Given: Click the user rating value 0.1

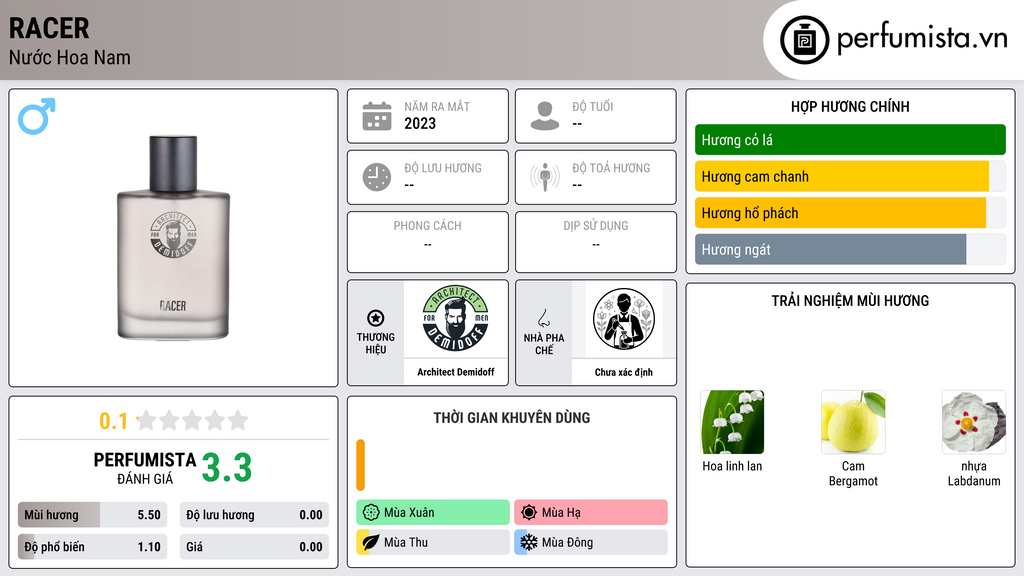Looking at the screenshot, I should [114, 421].
